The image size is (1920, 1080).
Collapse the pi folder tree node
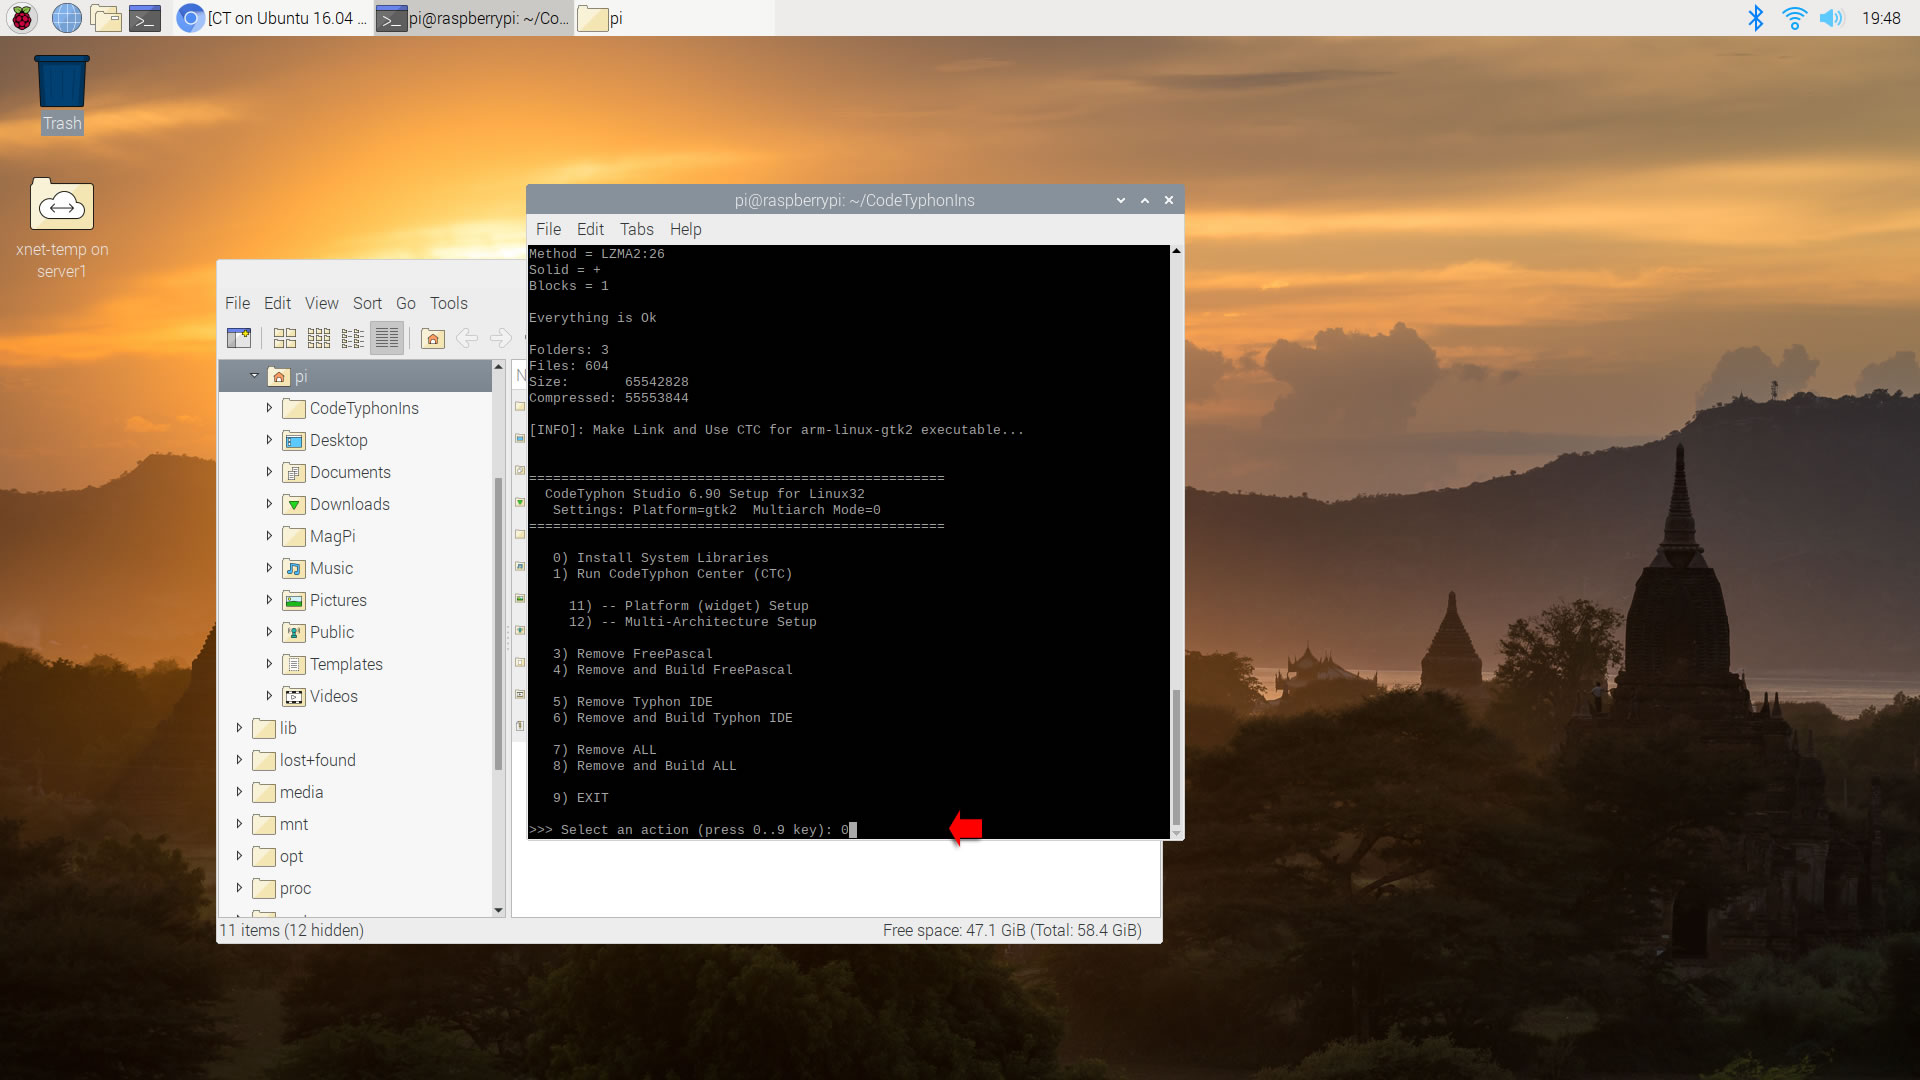click(x=254, y=376)
